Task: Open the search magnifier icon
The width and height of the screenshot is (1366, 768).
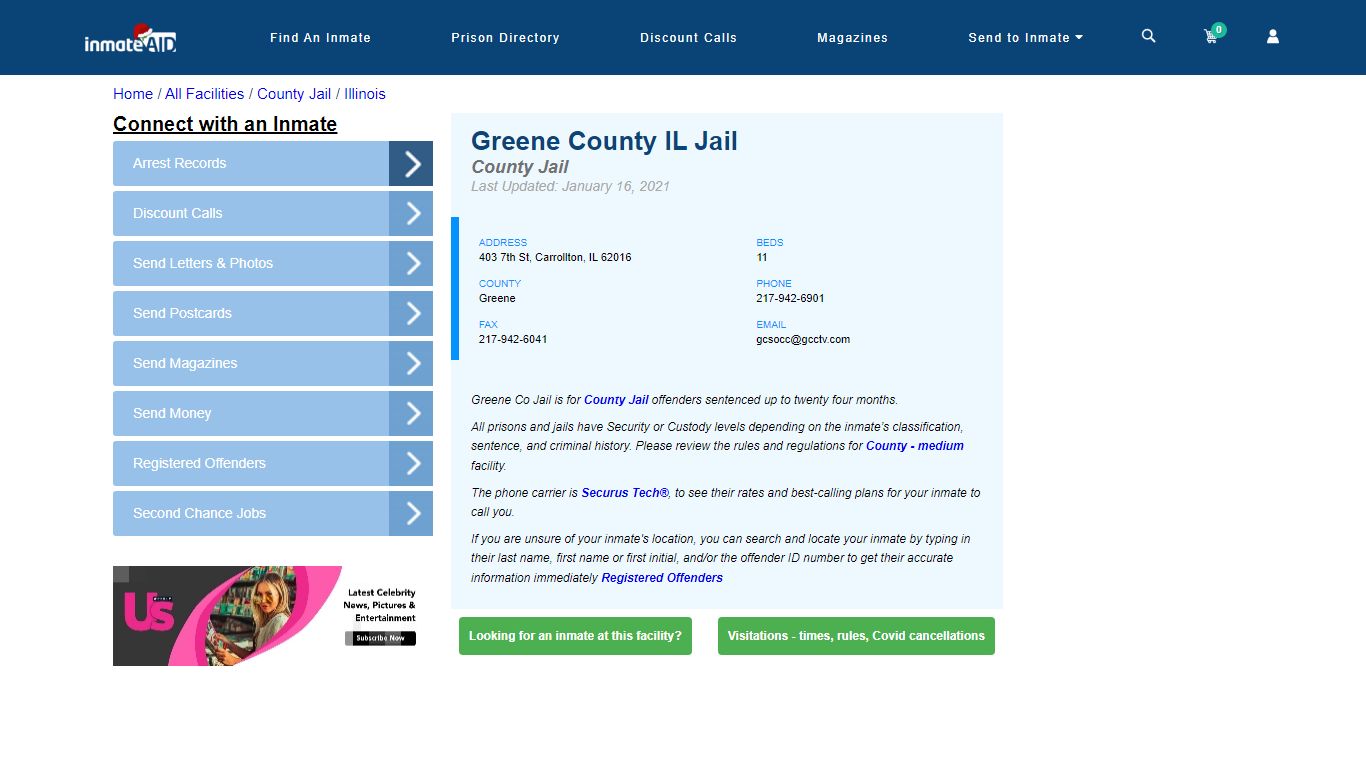Action: coord(1148,36)
